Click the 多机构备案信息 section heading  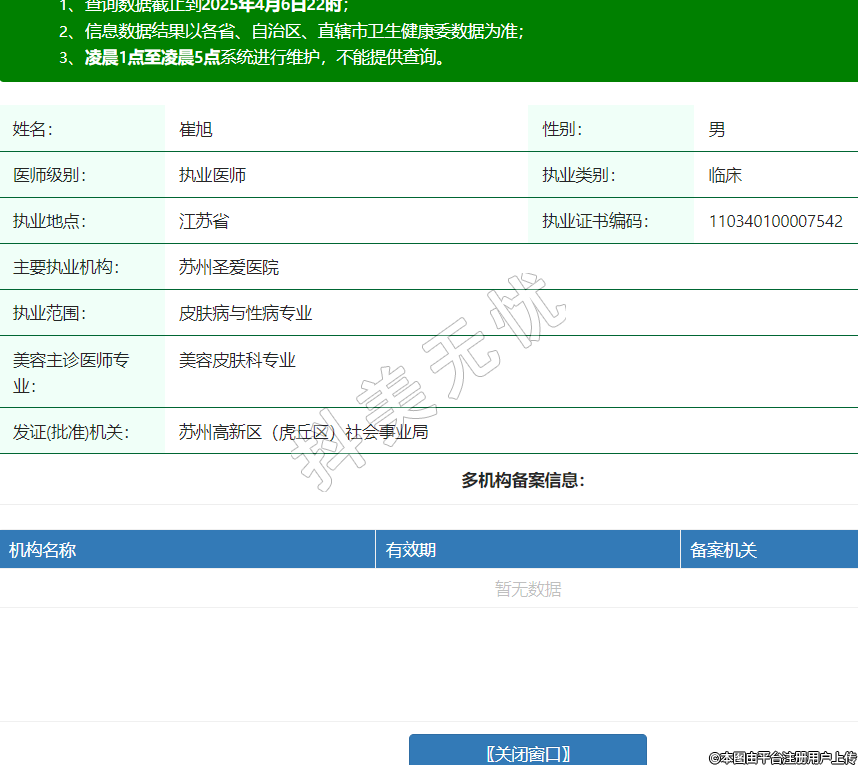(x=523, y=480)
